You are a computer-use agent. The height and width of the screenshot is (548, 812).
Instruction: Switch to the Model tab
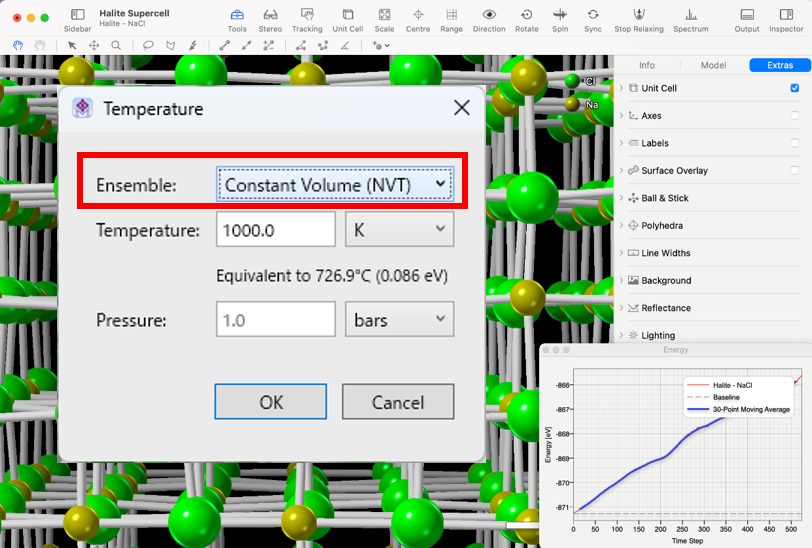point(713,65)
